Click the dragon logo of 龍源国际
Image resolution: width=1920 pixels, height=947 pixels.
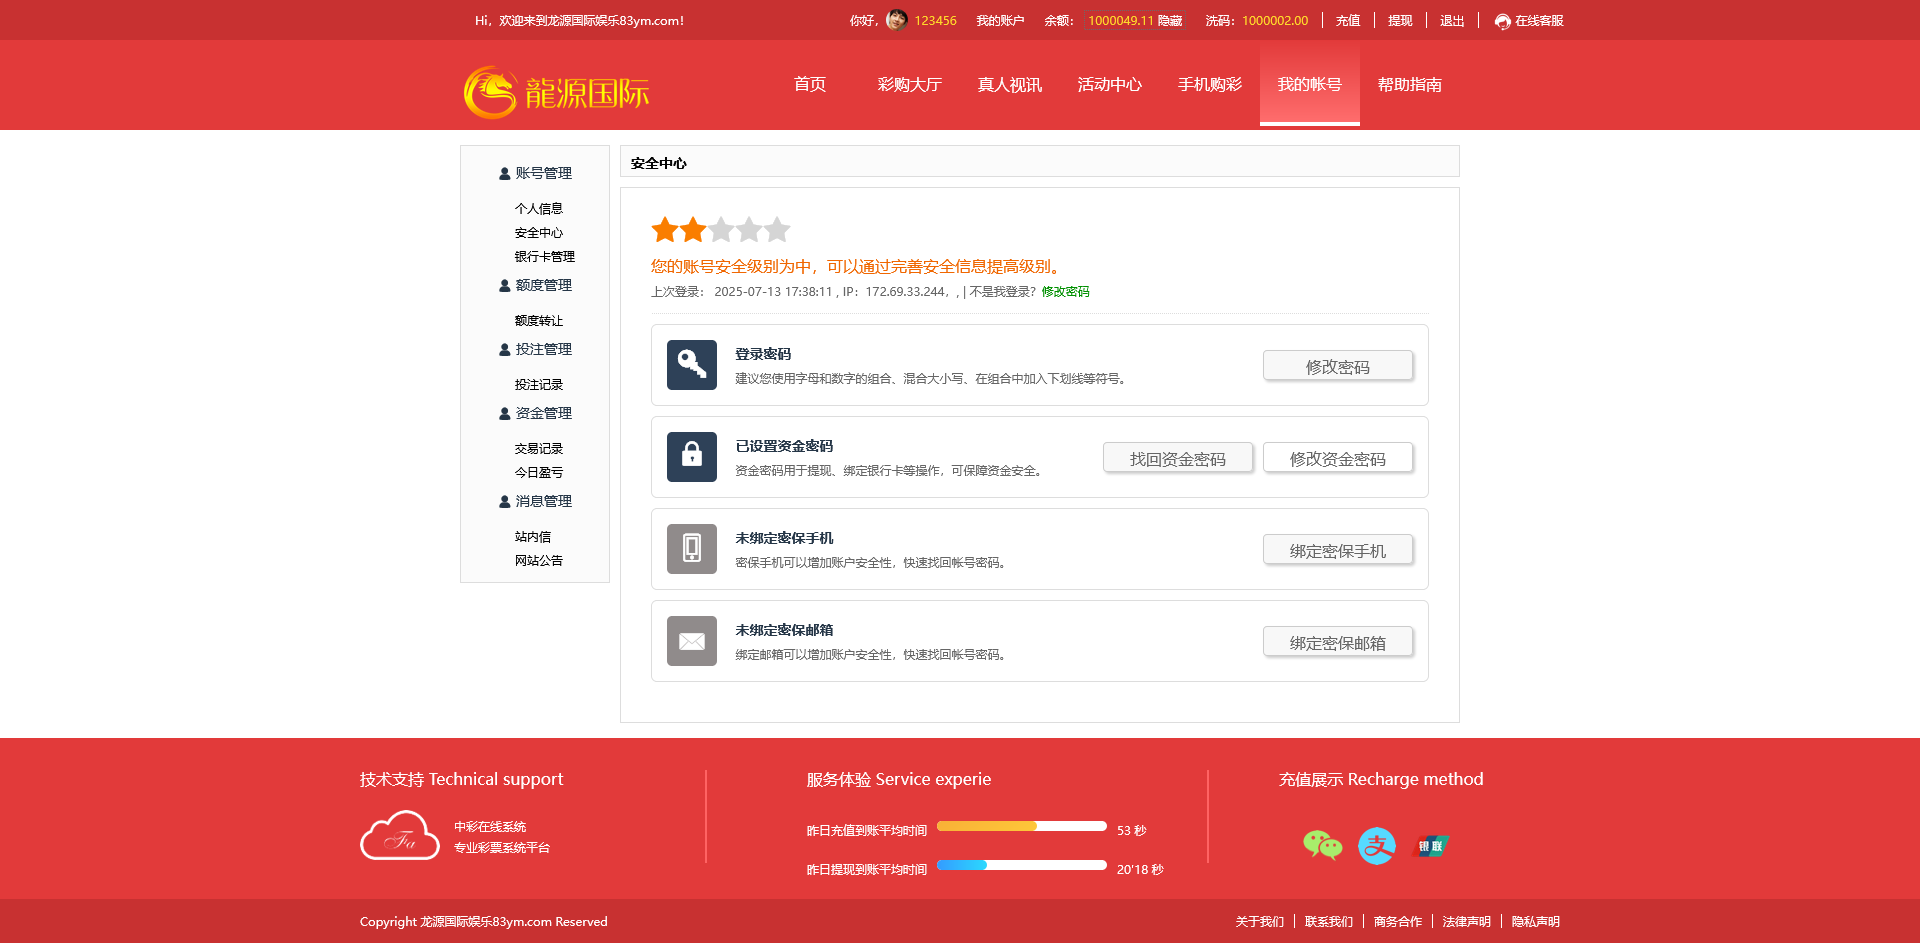coord(490,93)
